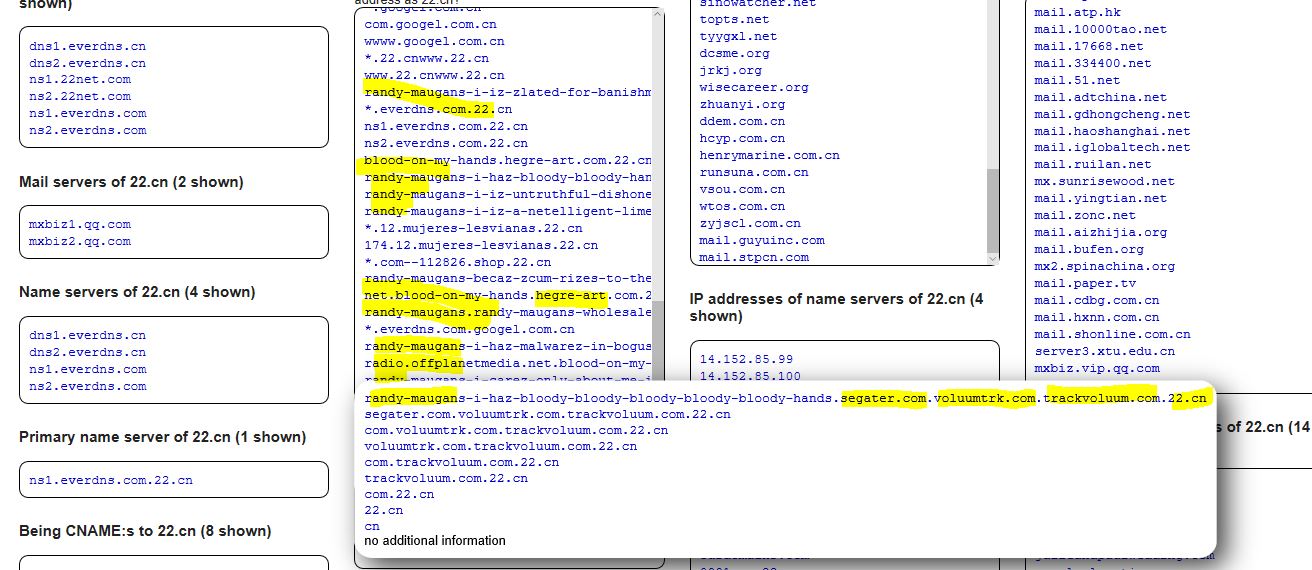Open the wisecareer.org link

click(x=754, y=87)
